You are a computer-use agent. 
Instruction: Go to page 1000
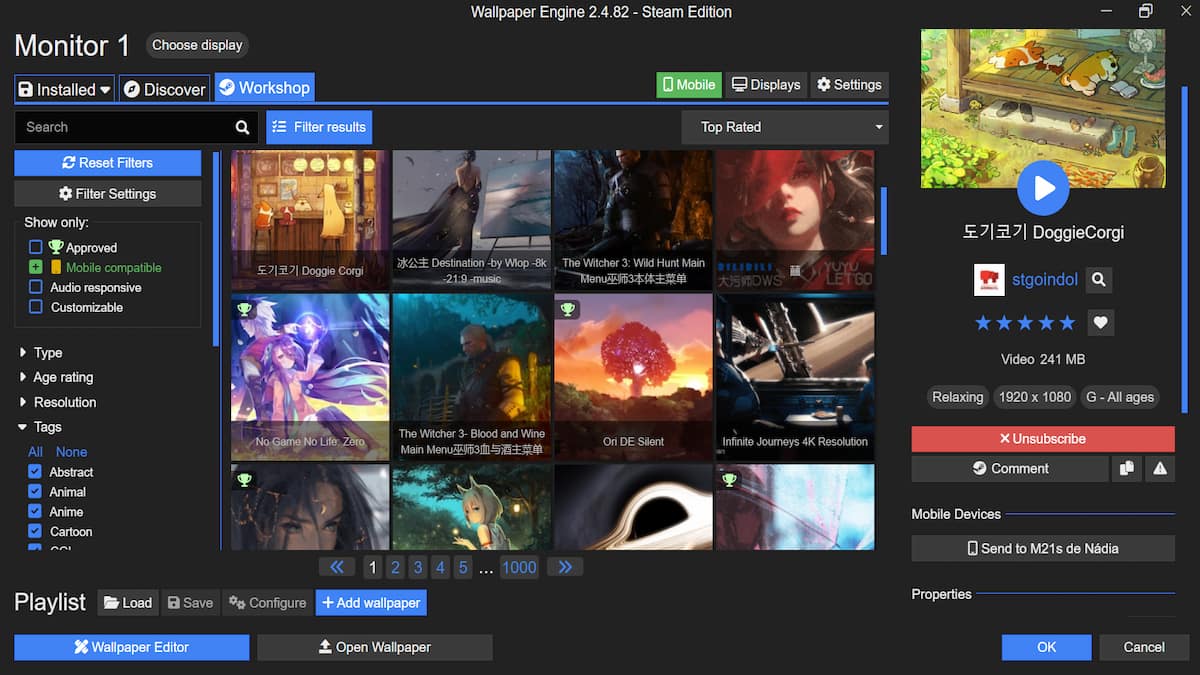(519, 567)
